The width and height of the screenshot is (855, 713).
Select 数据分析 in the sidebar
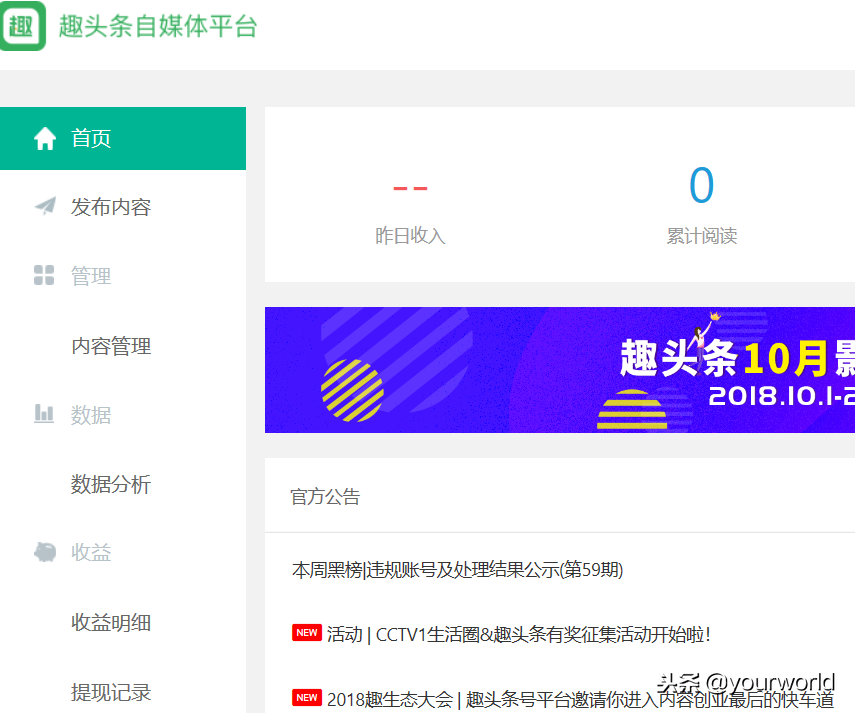click(111, 485)
